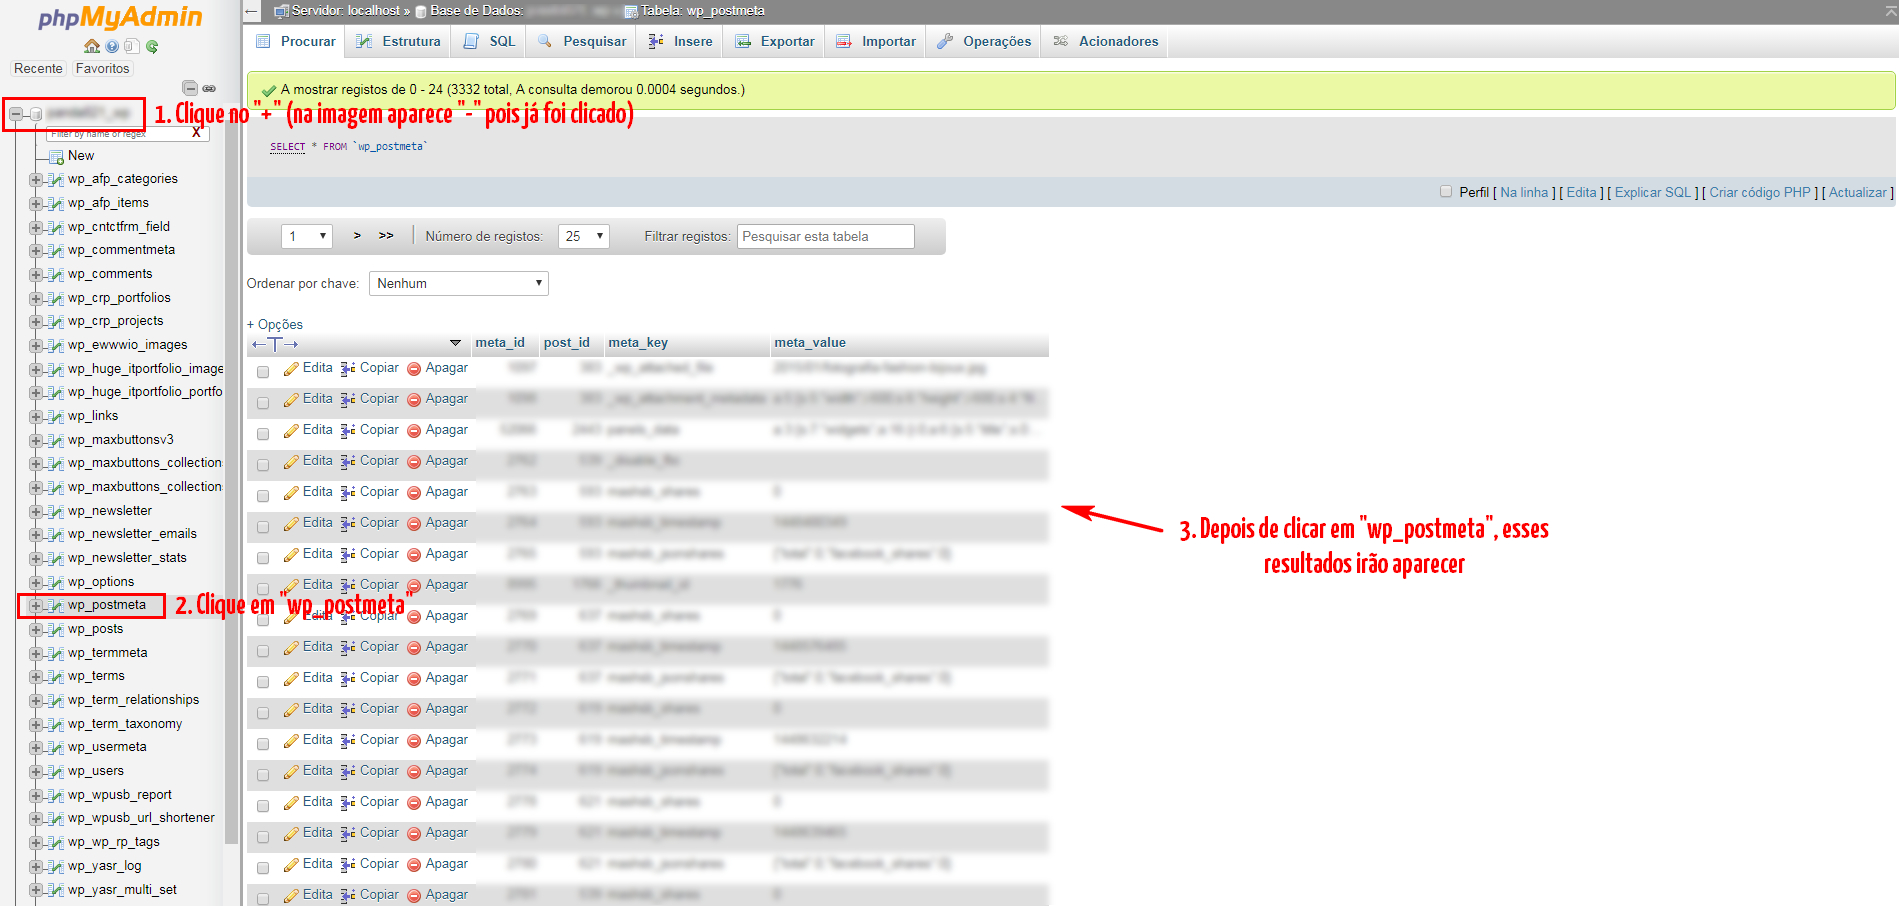Expand wp_links tree node

click(x=36, y=417)
